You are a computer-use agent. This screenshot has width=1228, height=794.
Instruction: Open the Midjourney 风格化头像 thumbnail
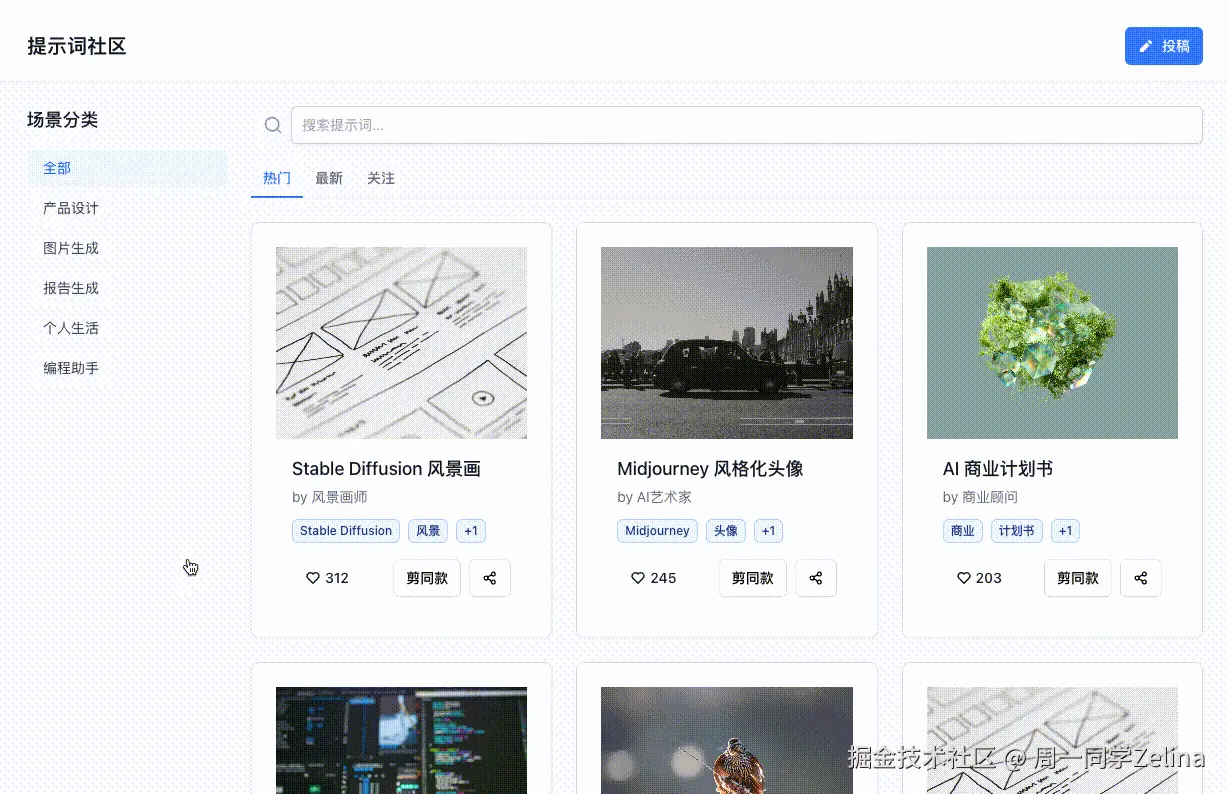[x=726, y=342]
